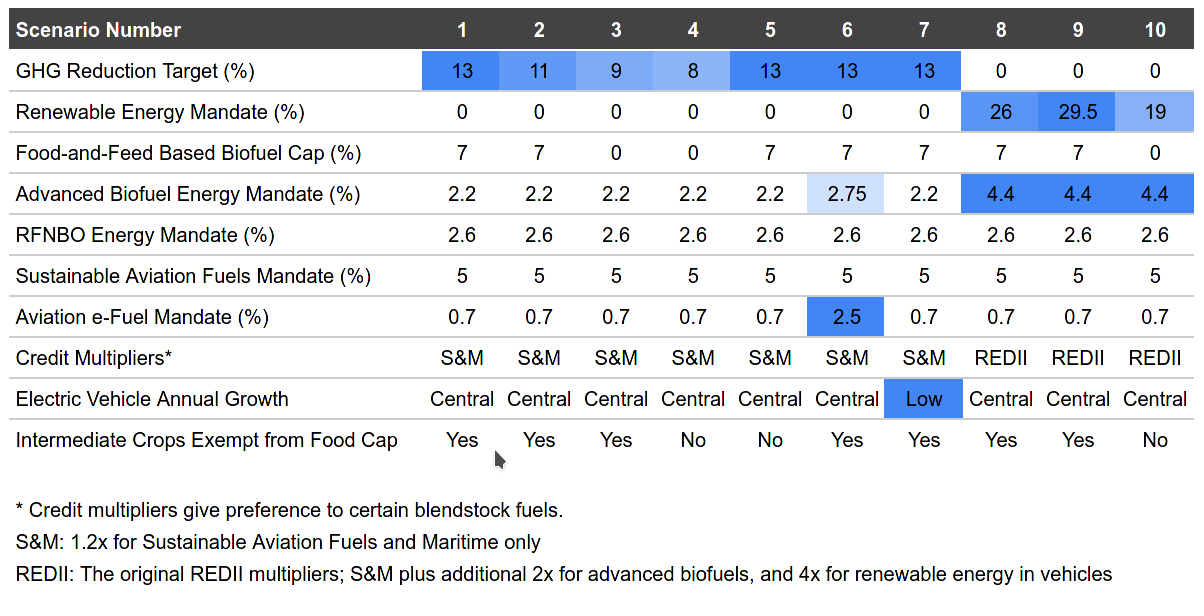The width and height of the screenshot is (1204, 616).
Task: Click the highlighted 29.5 Renewable Energy Mandate cell
Action: (1078, 112)
